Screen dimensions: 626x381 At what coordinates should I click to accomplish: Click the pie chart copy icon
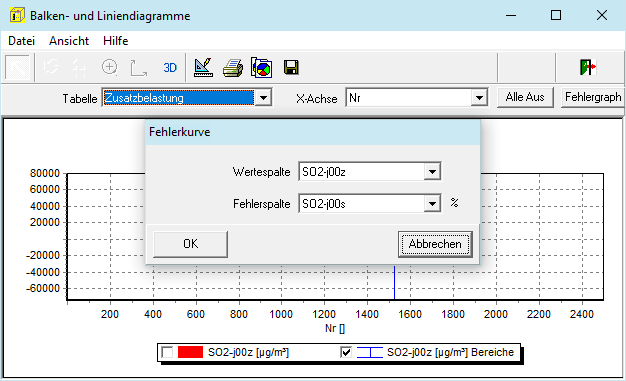click(x=261, y=67)
